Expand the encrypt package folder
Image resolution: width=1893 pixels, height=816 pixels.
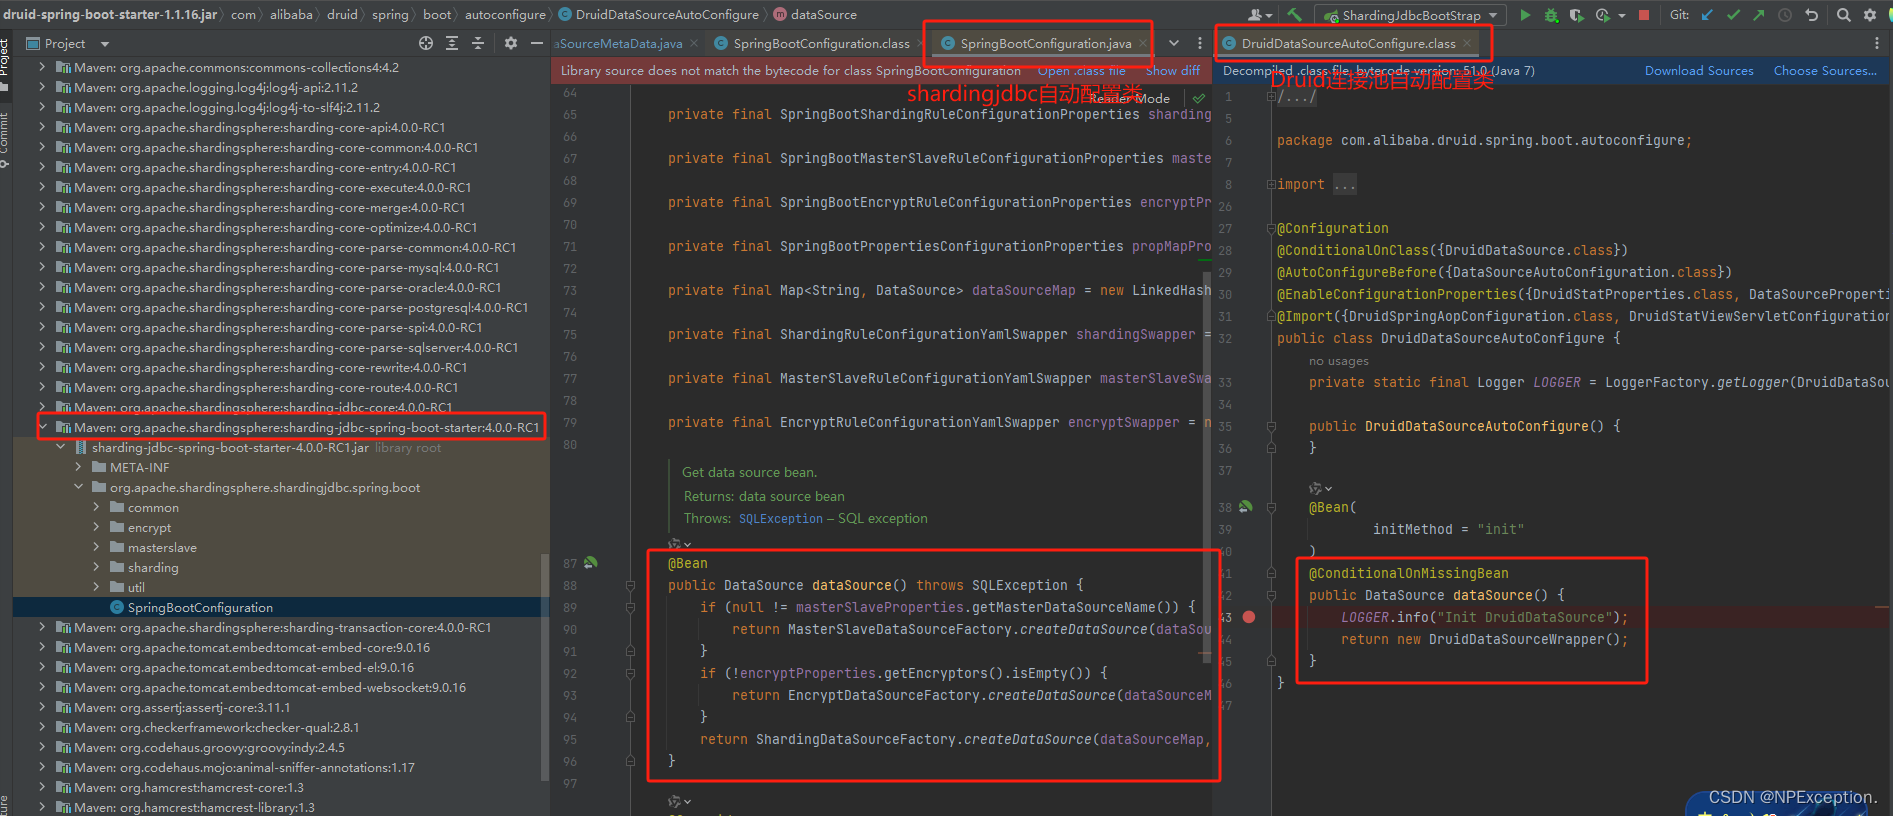[x=96, y=527]
